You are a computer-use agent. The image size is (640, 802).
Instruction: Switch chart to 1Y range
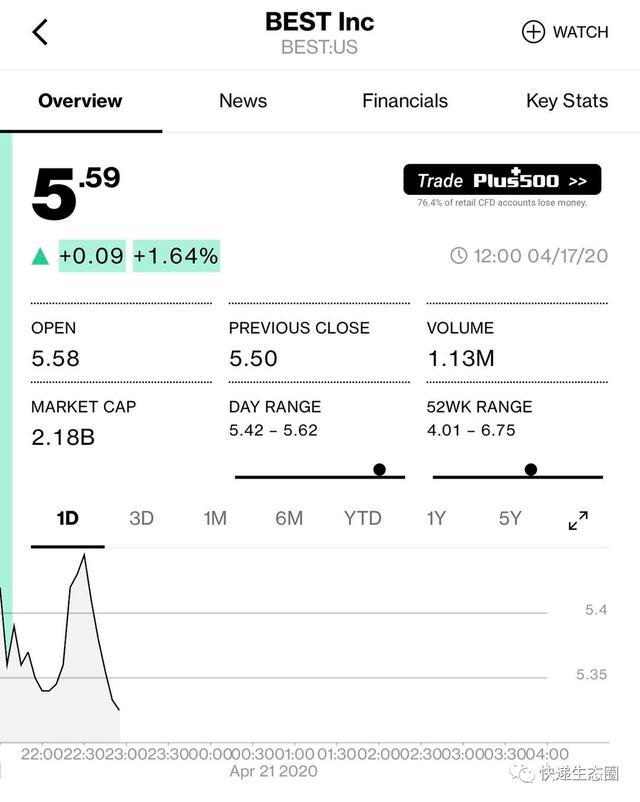[436, 518]
